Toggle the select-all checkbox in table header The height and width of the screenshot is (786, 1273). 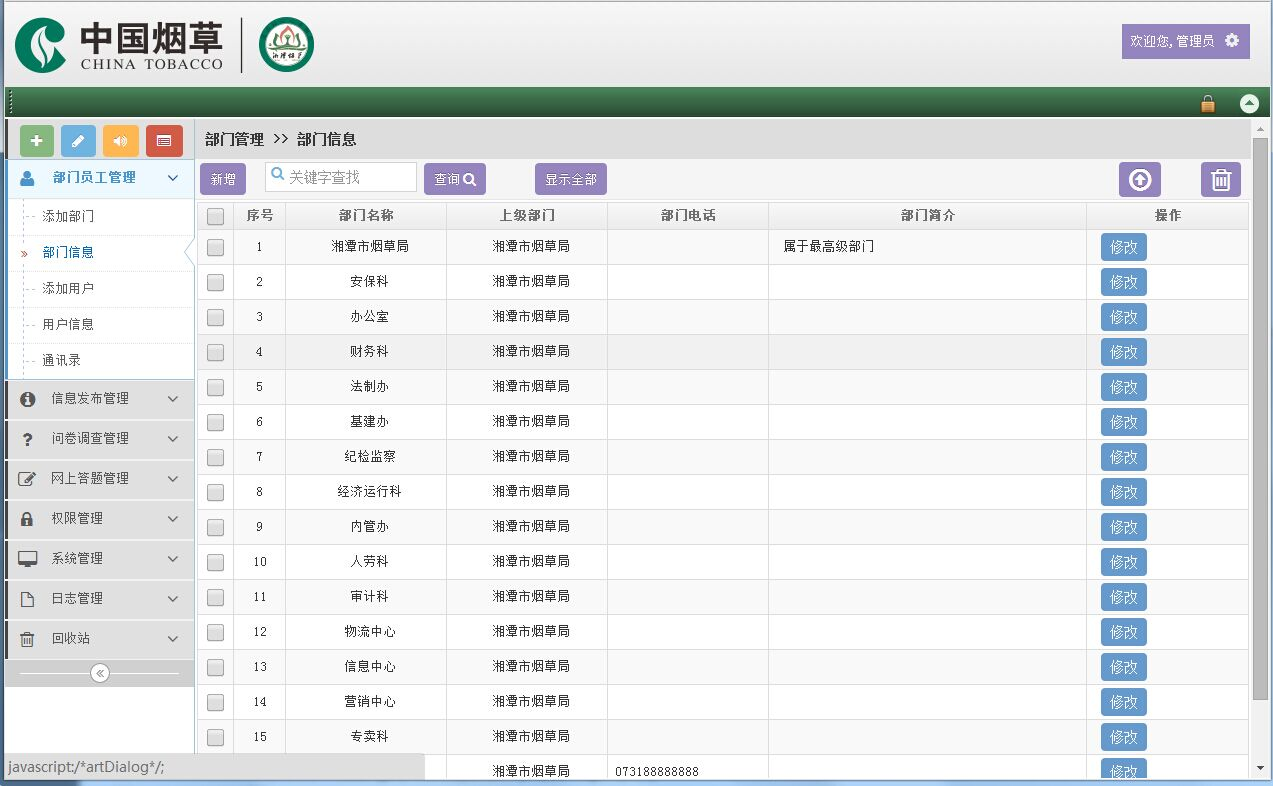pos(215,216)
